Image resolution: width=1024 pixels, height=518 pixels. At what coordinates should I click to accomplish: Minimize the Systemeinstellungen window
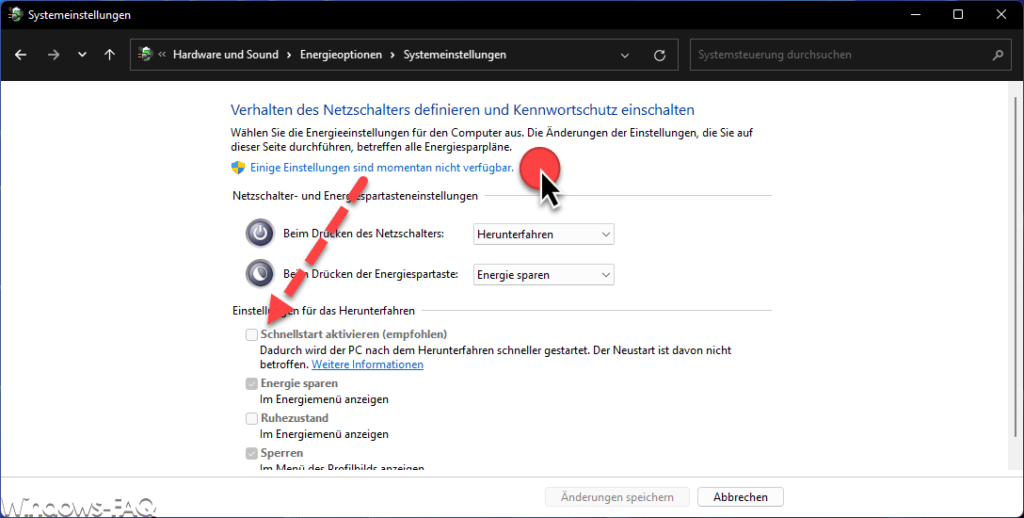click(916, 14)
